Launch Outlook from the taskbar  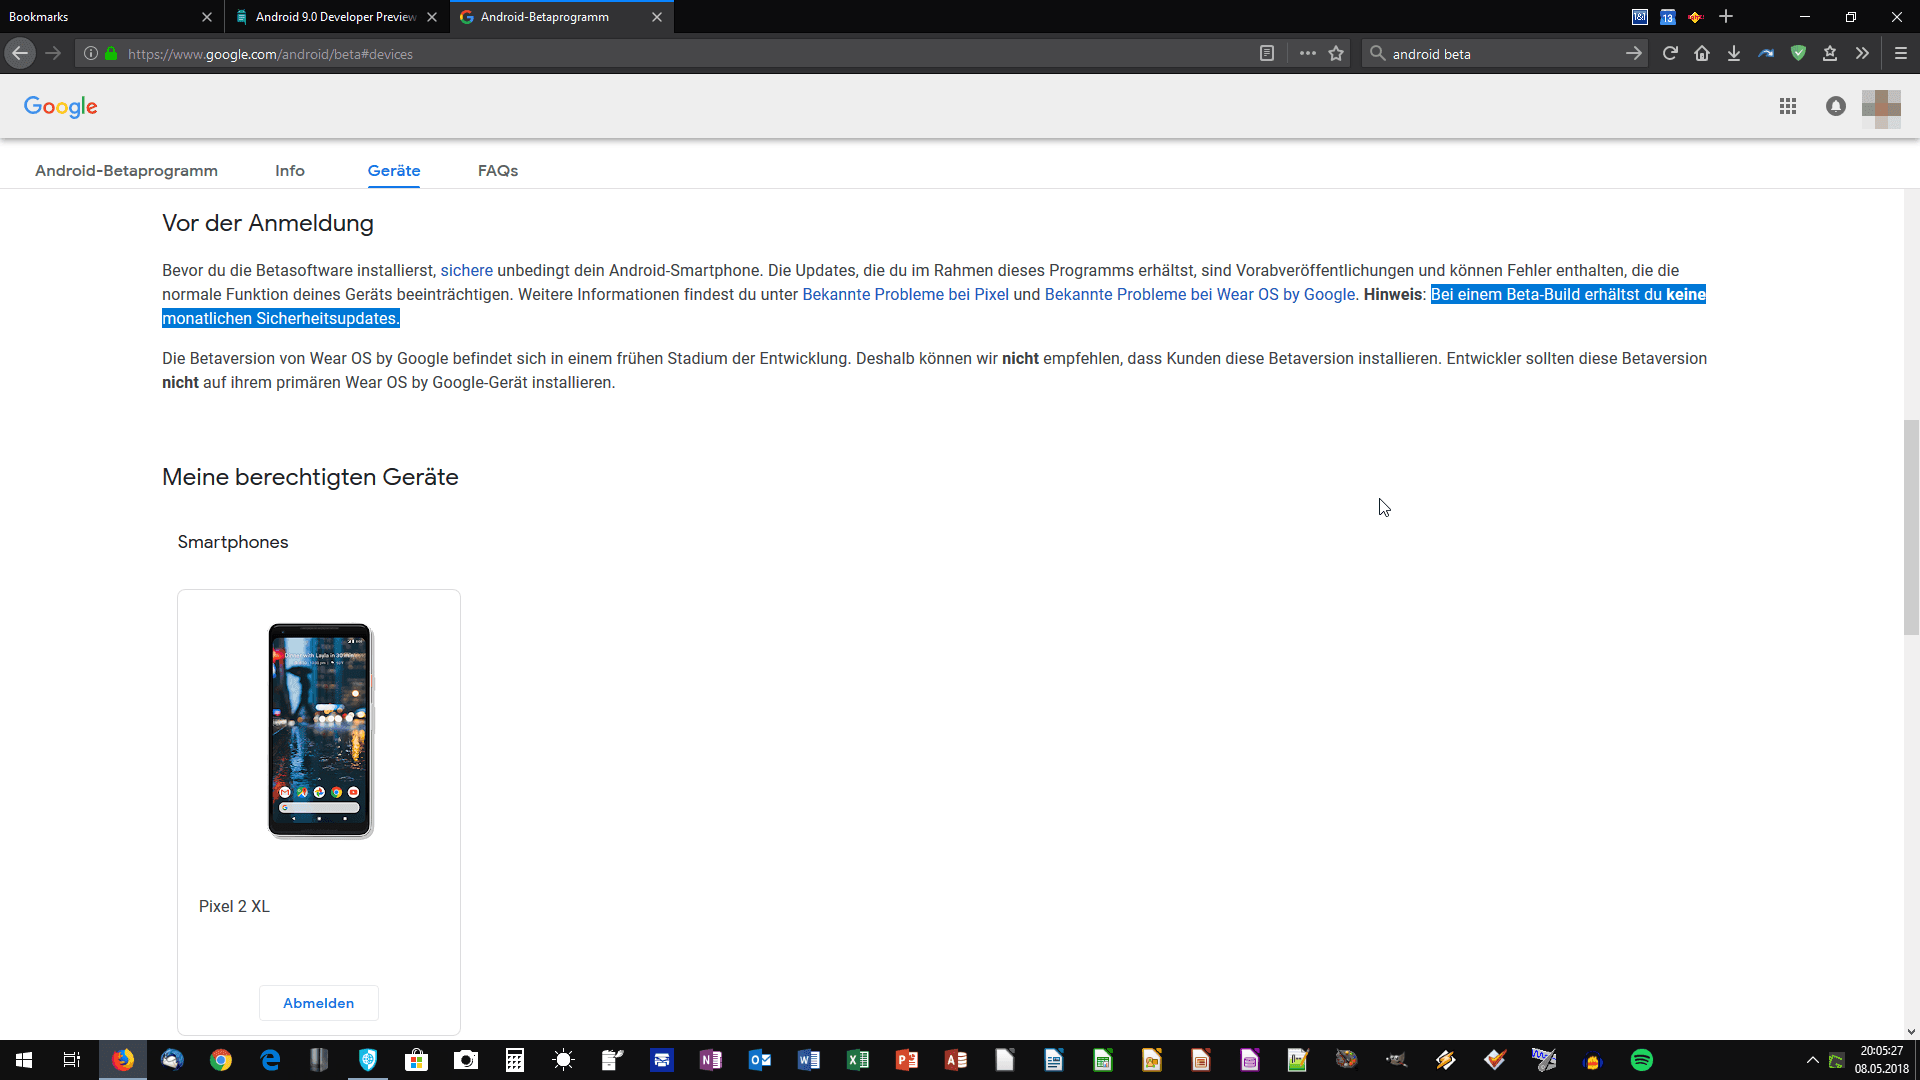coord(760,1060)
